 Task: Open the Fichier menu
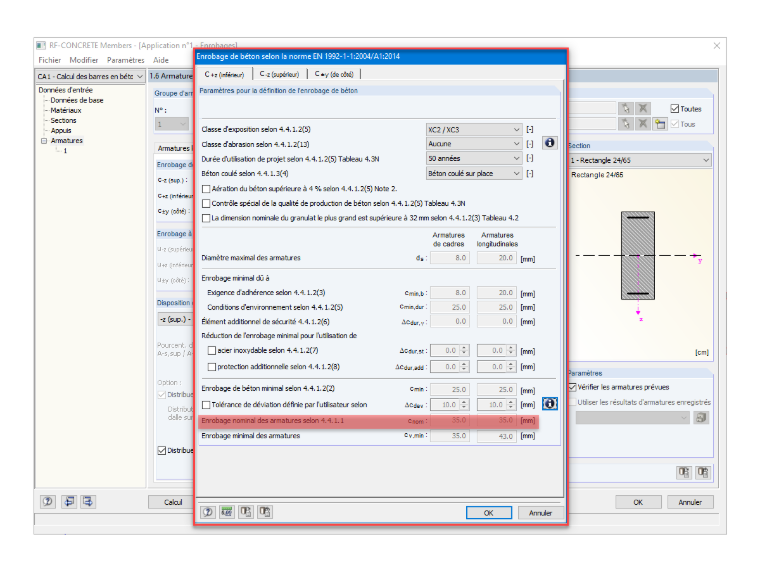[x=50, y=60]
